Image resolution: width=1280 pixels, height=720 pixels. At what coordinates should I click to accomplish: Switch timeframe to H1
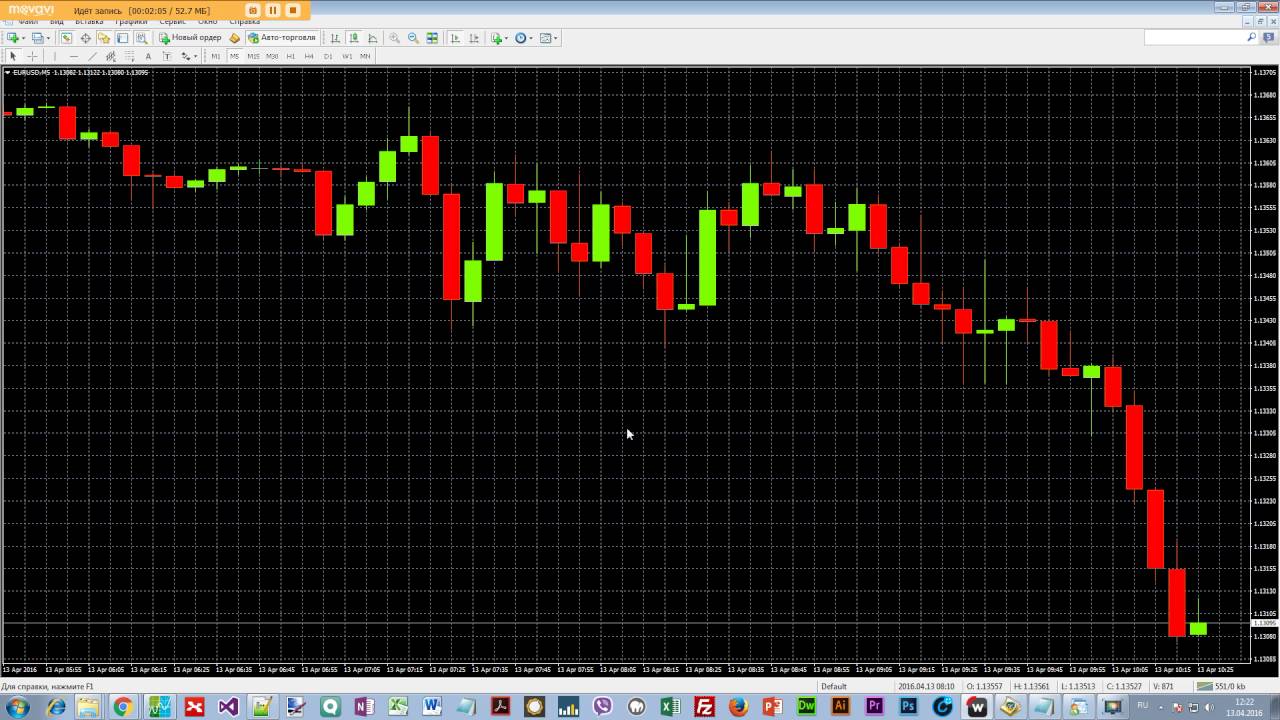291,56
